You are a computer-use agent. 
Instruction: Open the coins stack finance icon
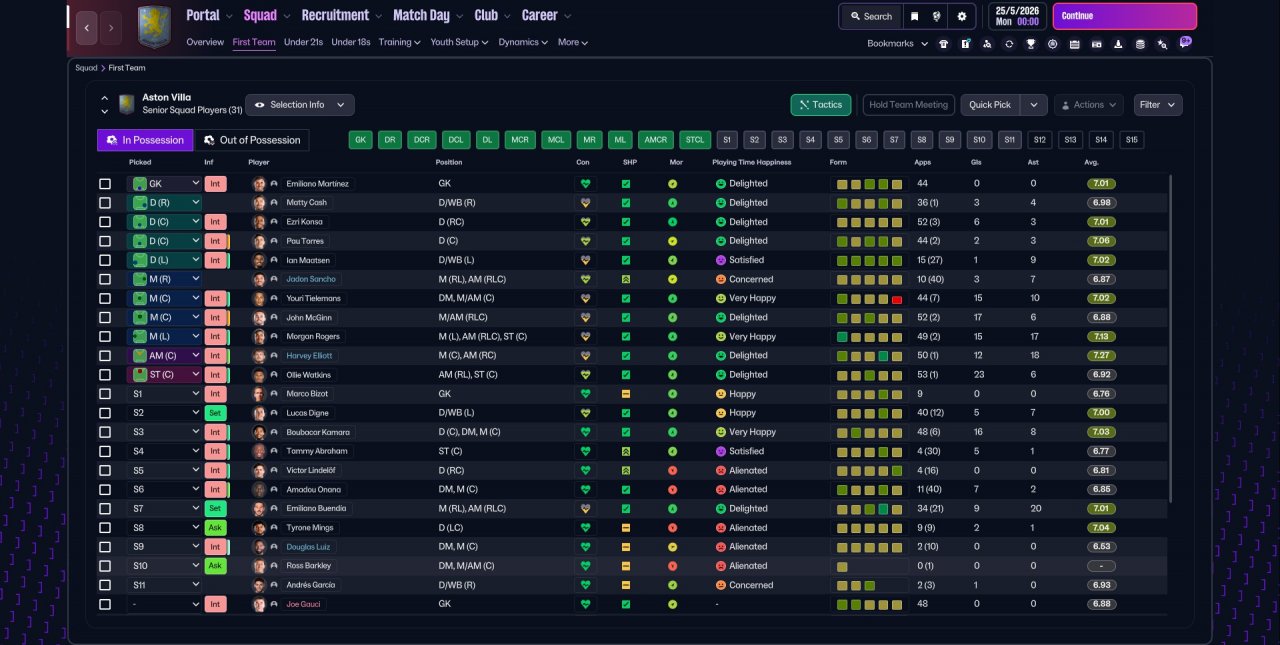point(1140,44)
